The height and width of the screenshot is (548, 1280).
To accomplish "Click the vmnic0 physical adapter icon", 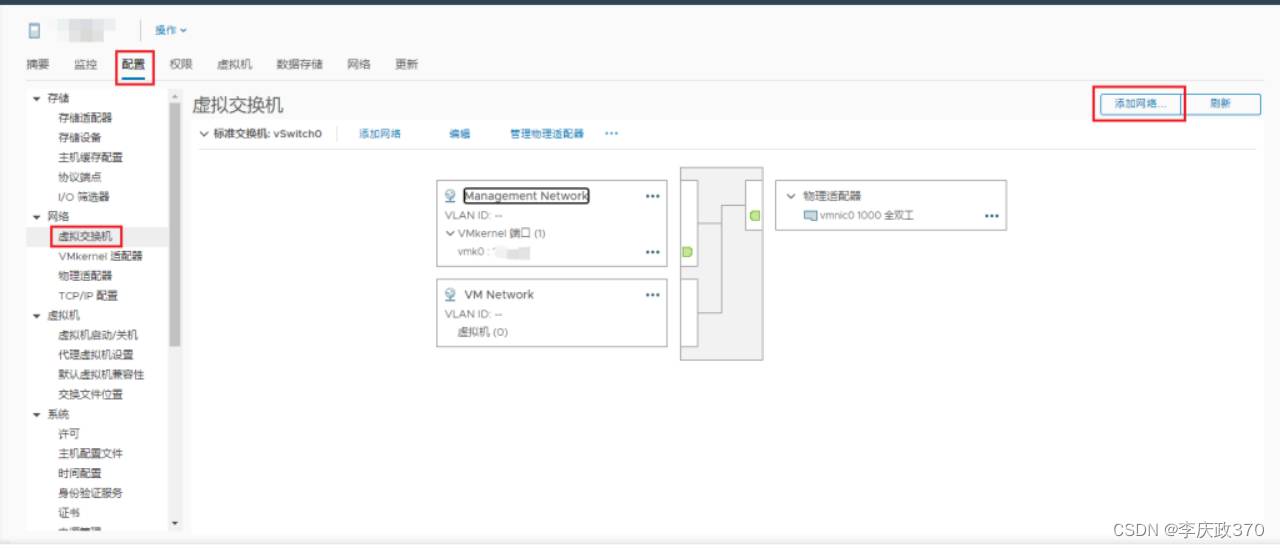I will tap(810, 216).
